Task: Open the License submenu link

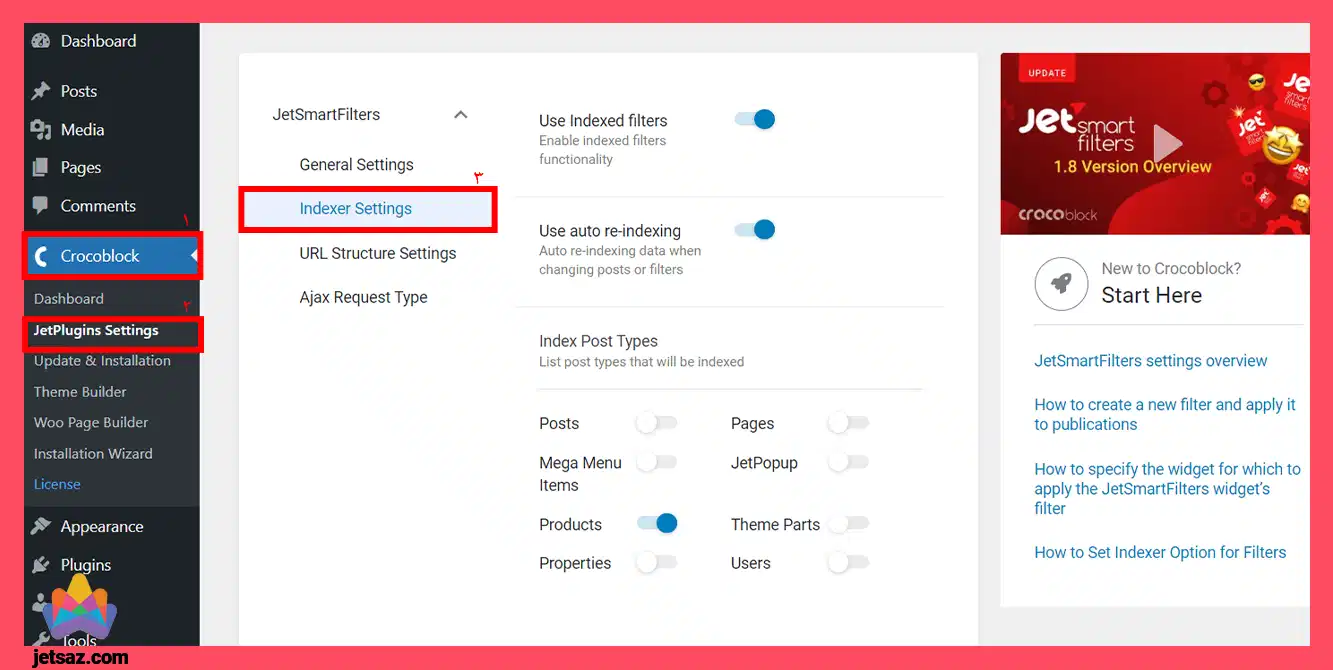Action: (x=57, y=484)
